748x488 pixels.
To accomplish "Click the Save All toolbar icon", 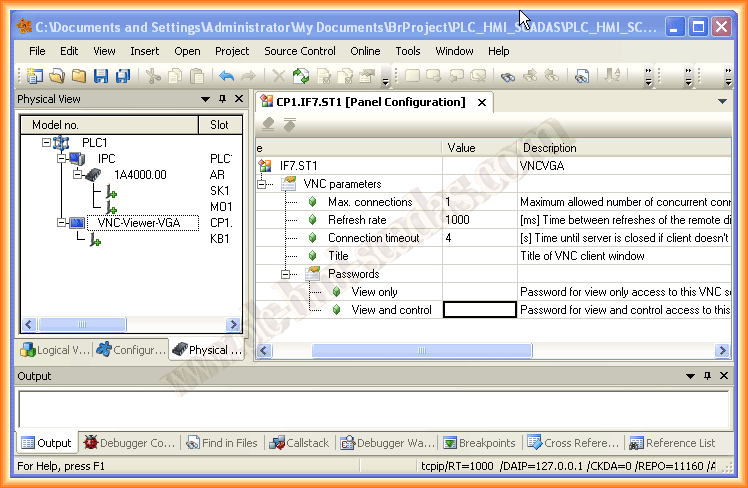I will [x=122, y=75].
